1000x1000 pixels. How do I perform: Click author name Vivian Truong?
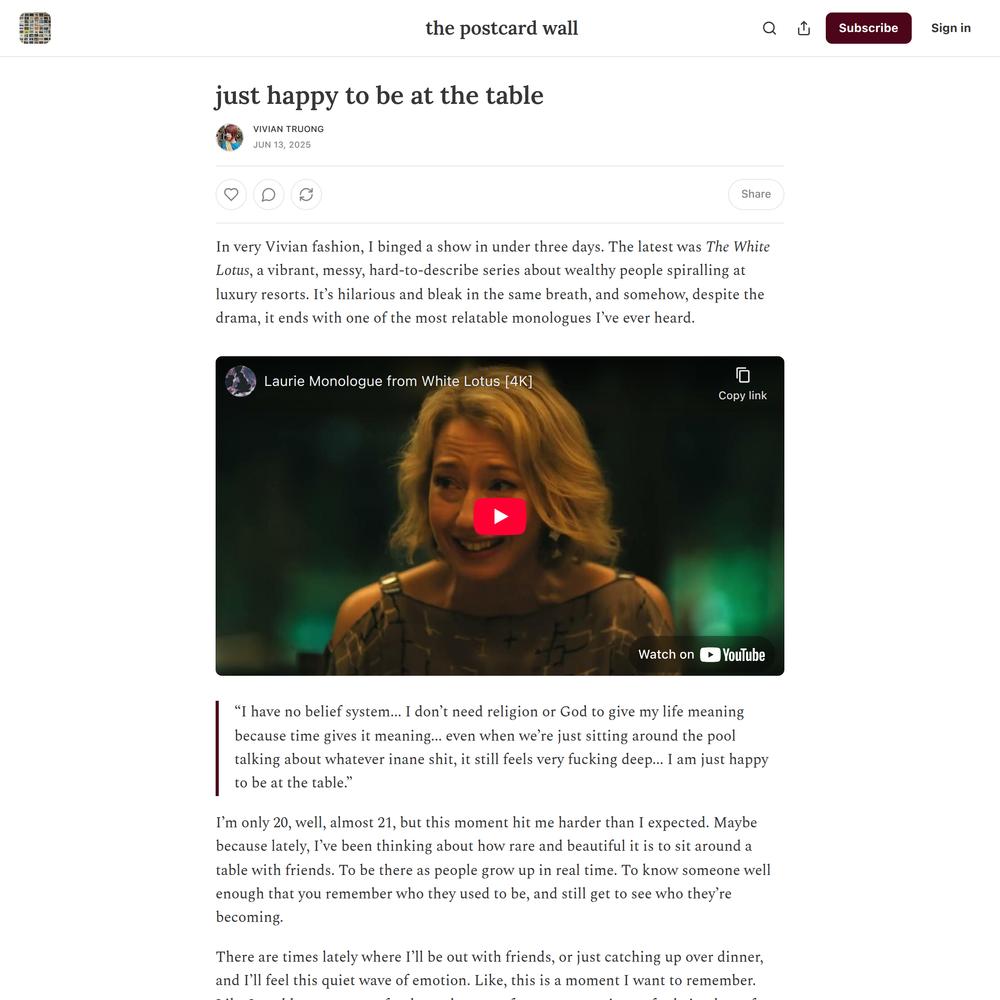288,129
